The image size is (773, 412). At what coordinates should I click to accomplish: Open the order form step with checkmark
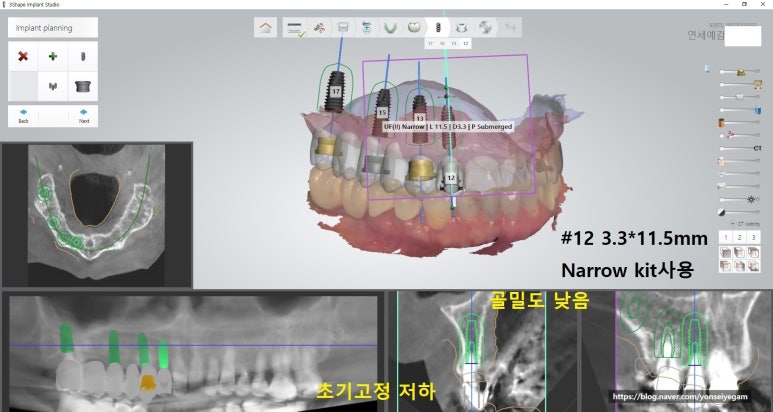[x=295, y=28]
